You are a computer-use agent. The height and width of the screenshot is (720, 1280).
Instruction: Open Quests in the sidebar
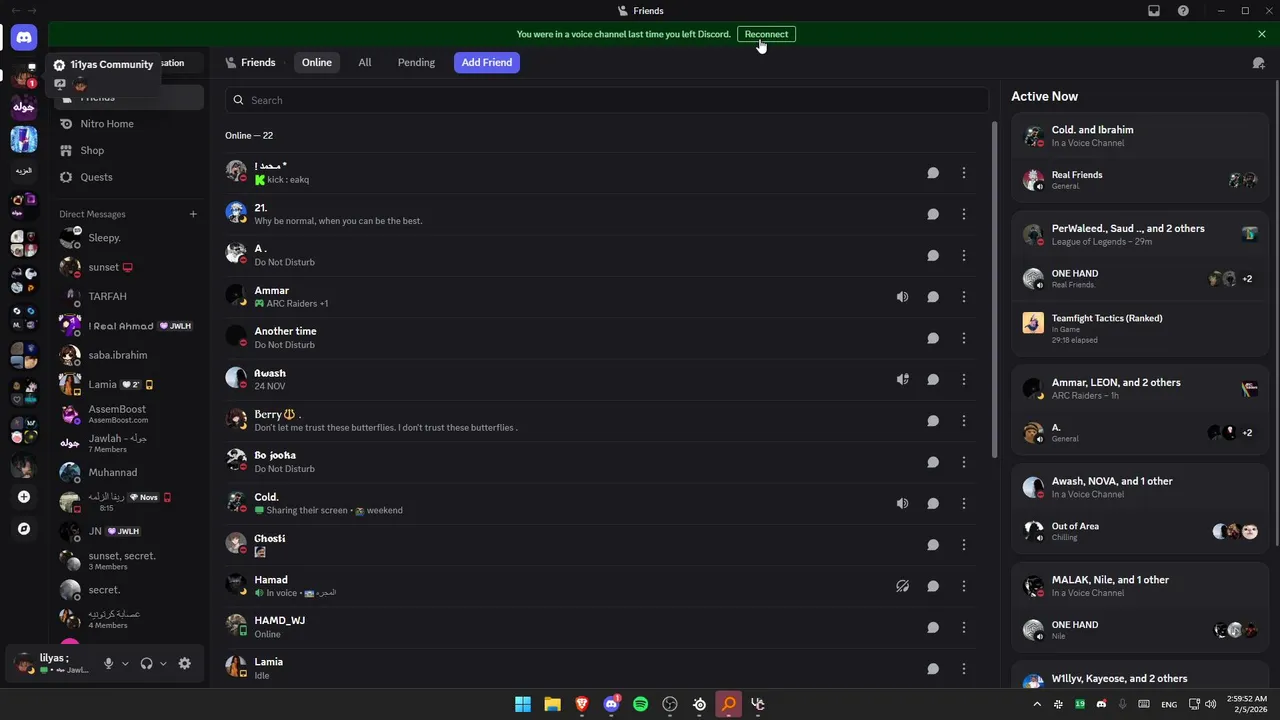[x=129, y=177]
